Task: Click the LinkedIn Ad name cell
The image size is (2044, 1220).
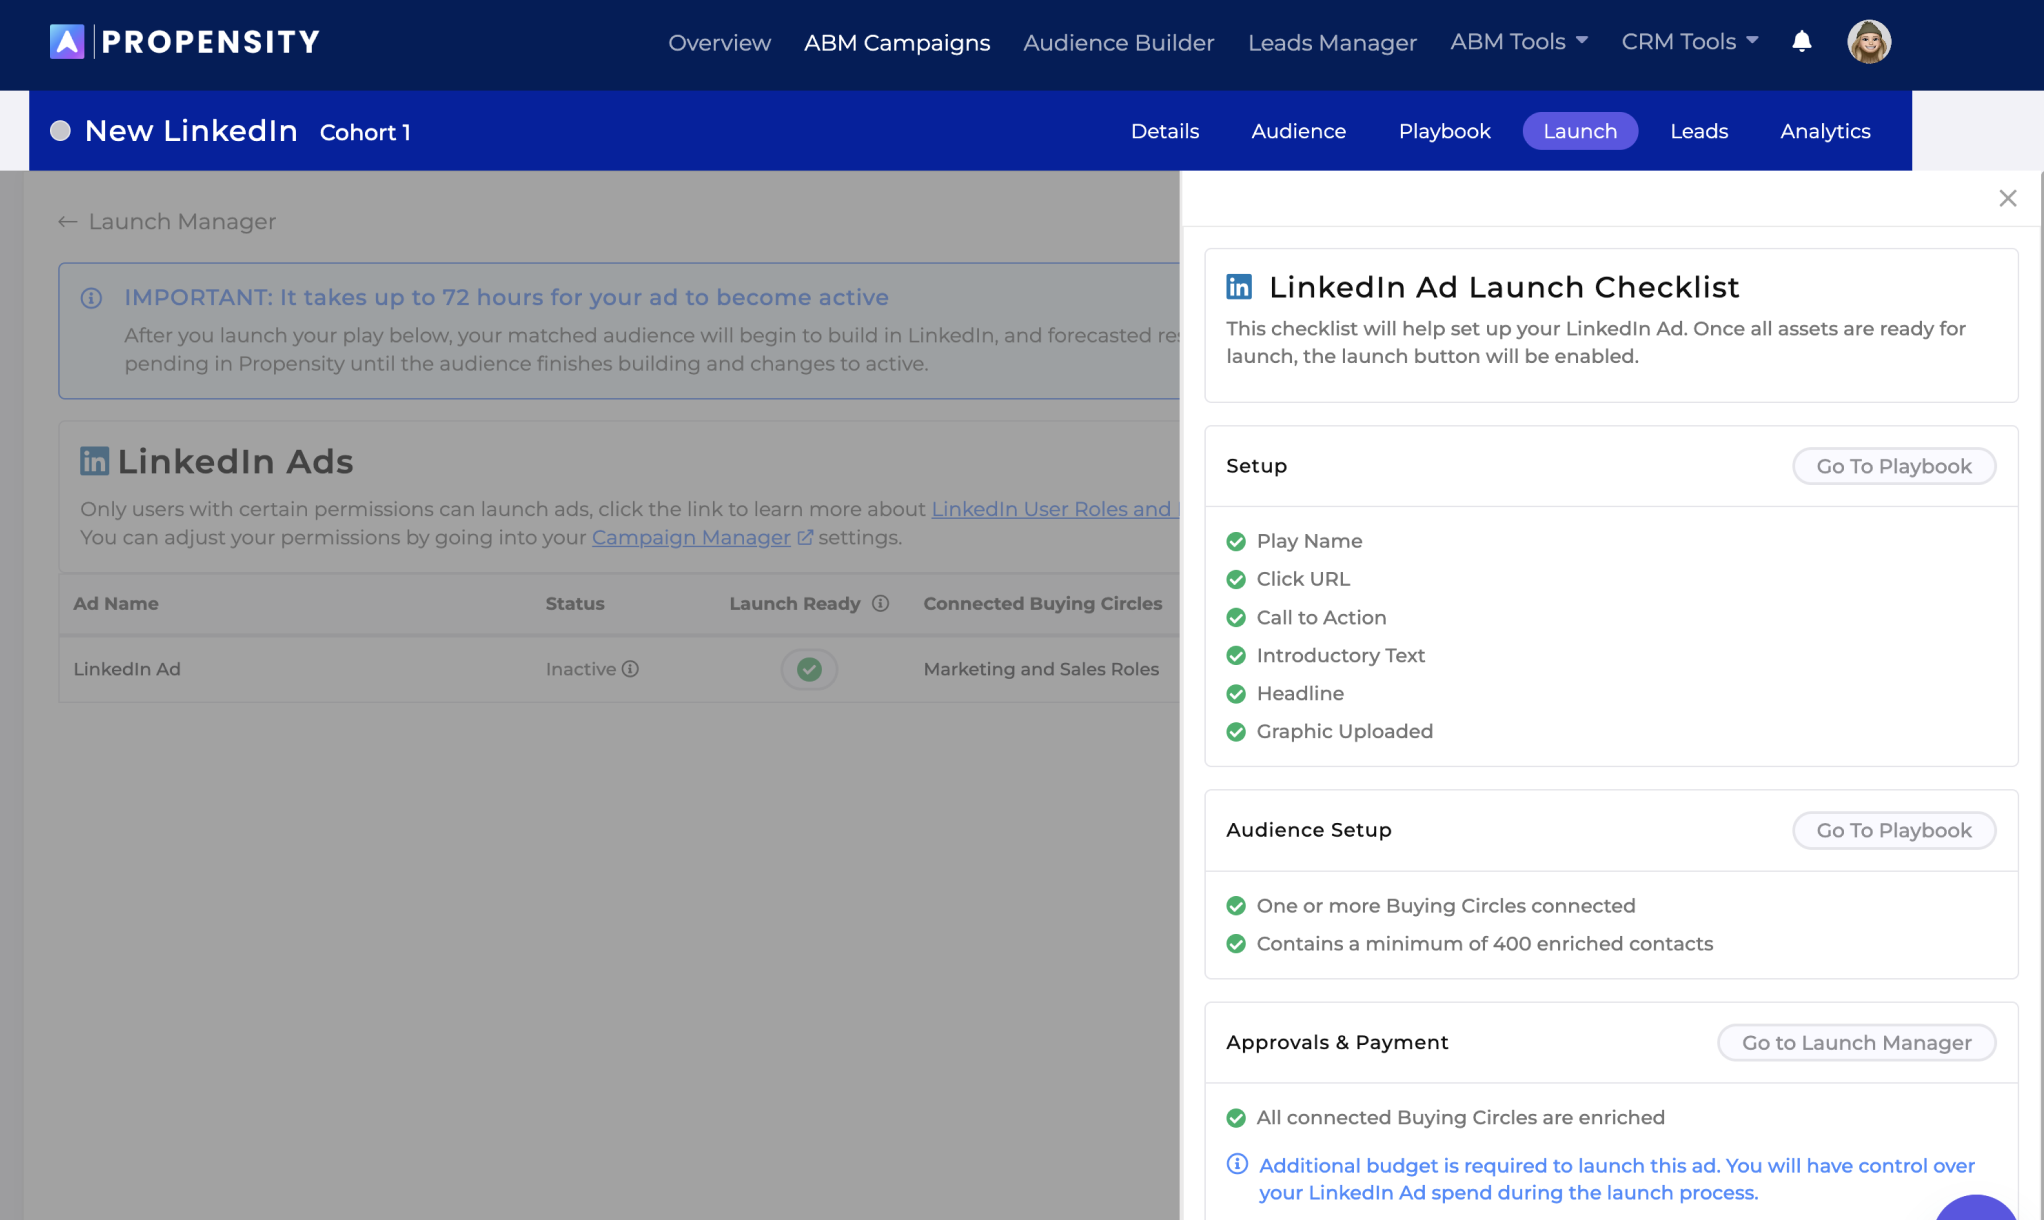Action: pos(127,669)
